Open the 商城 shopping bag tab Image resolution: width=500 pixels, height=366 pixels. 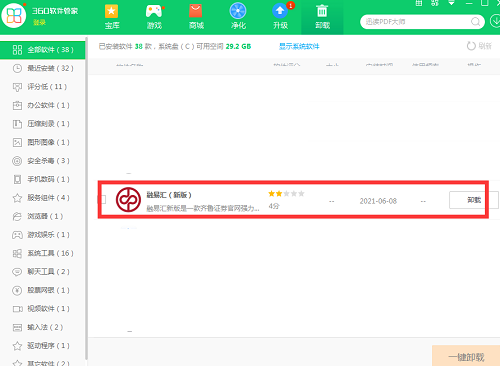tap(196, 17)
